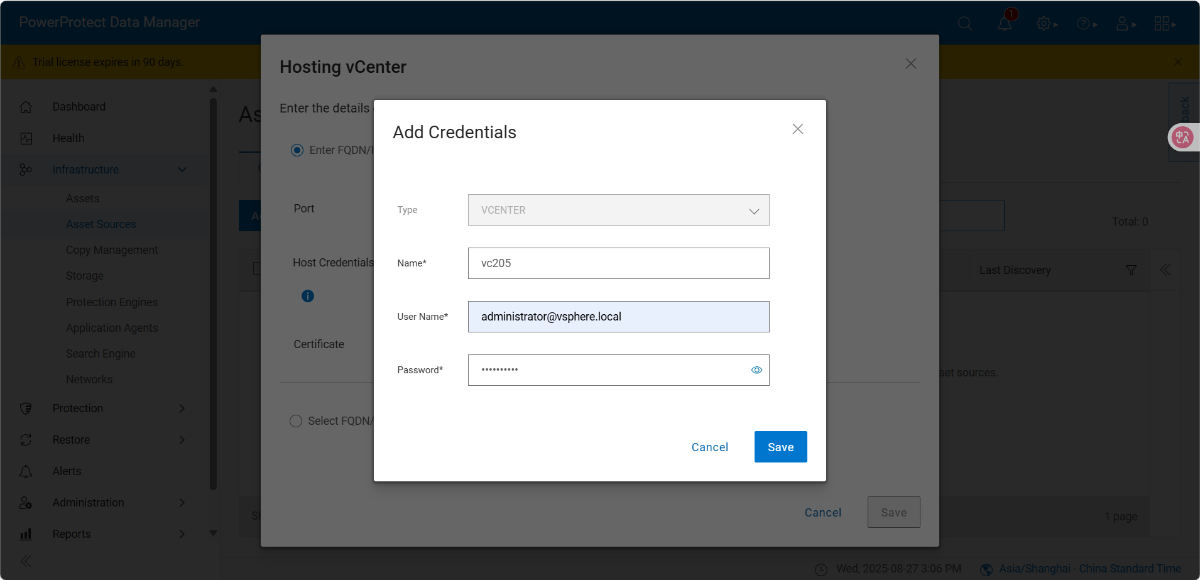The height and width of the screenshot is (580, 1200).
Task: Open the Dashboard menu item
Action: [79, 107]
